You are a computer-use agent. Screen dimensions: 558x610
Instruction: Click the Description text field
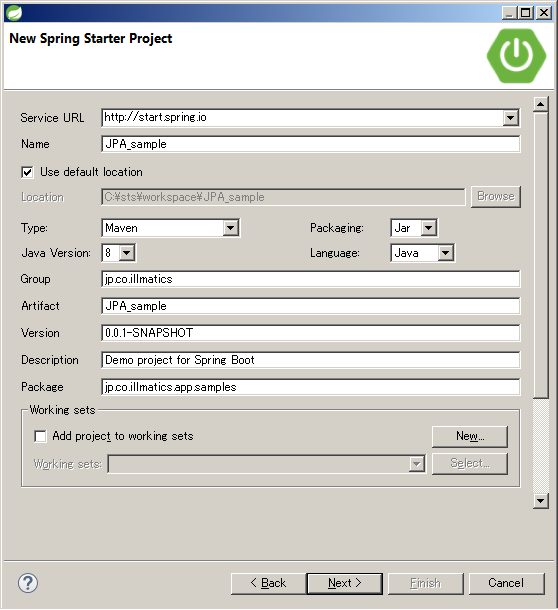point(311,360)
